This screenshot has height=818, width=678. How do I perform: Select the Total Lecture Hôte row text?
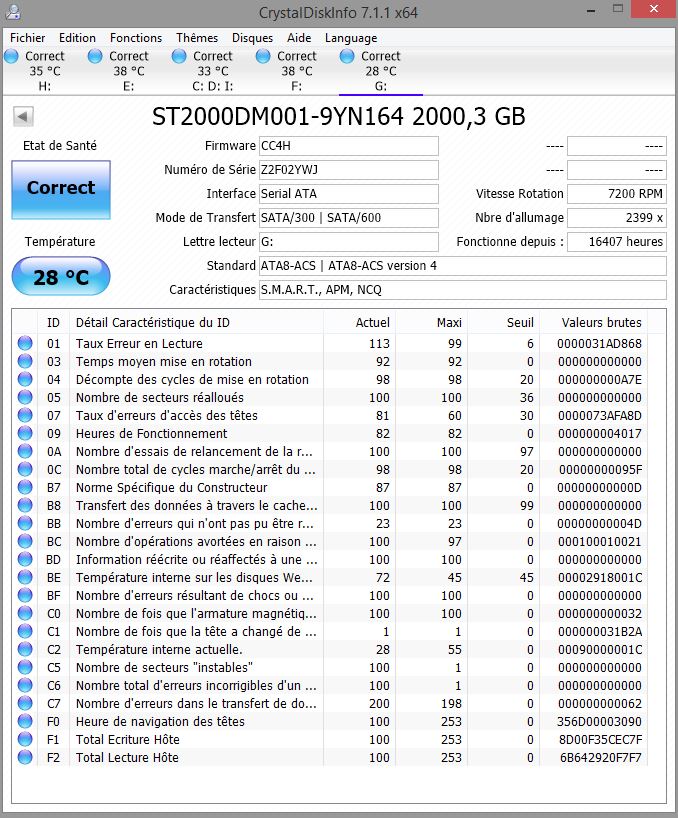tap(127, 757)
